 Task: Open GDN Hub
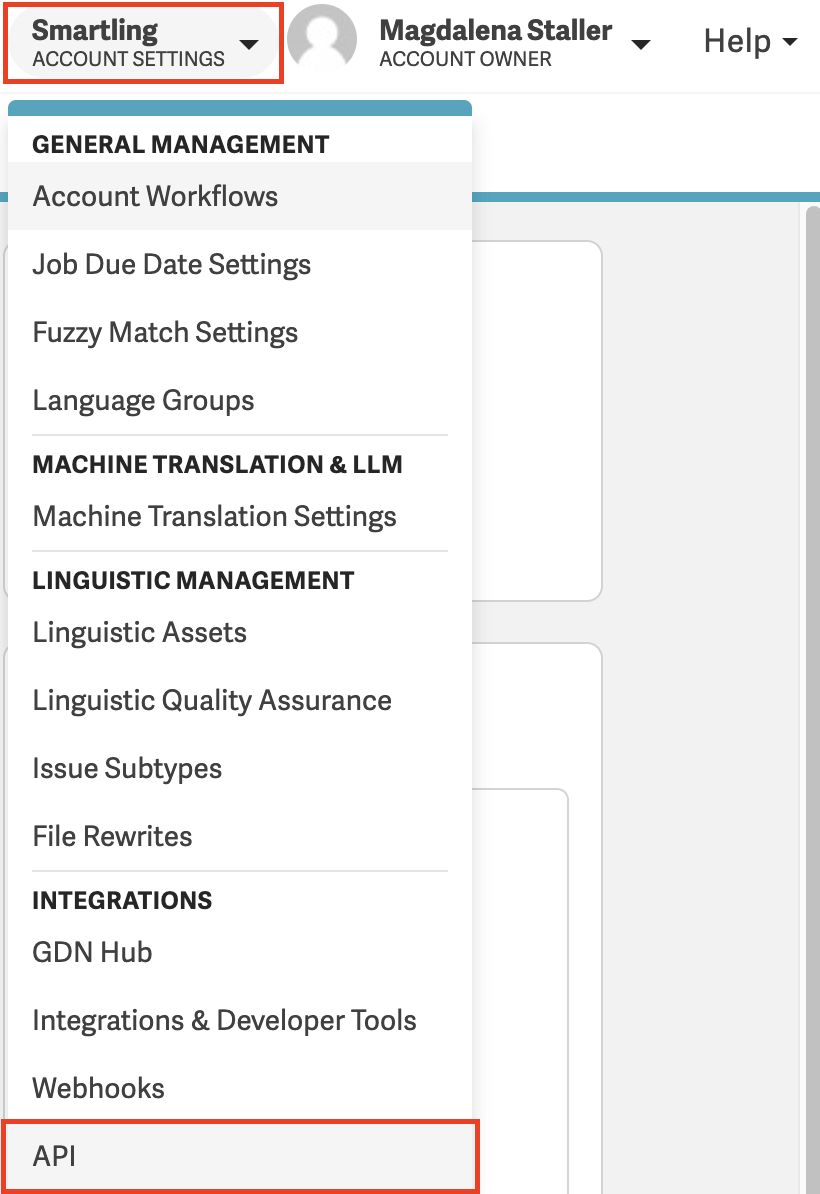click(x=92, y=952)
